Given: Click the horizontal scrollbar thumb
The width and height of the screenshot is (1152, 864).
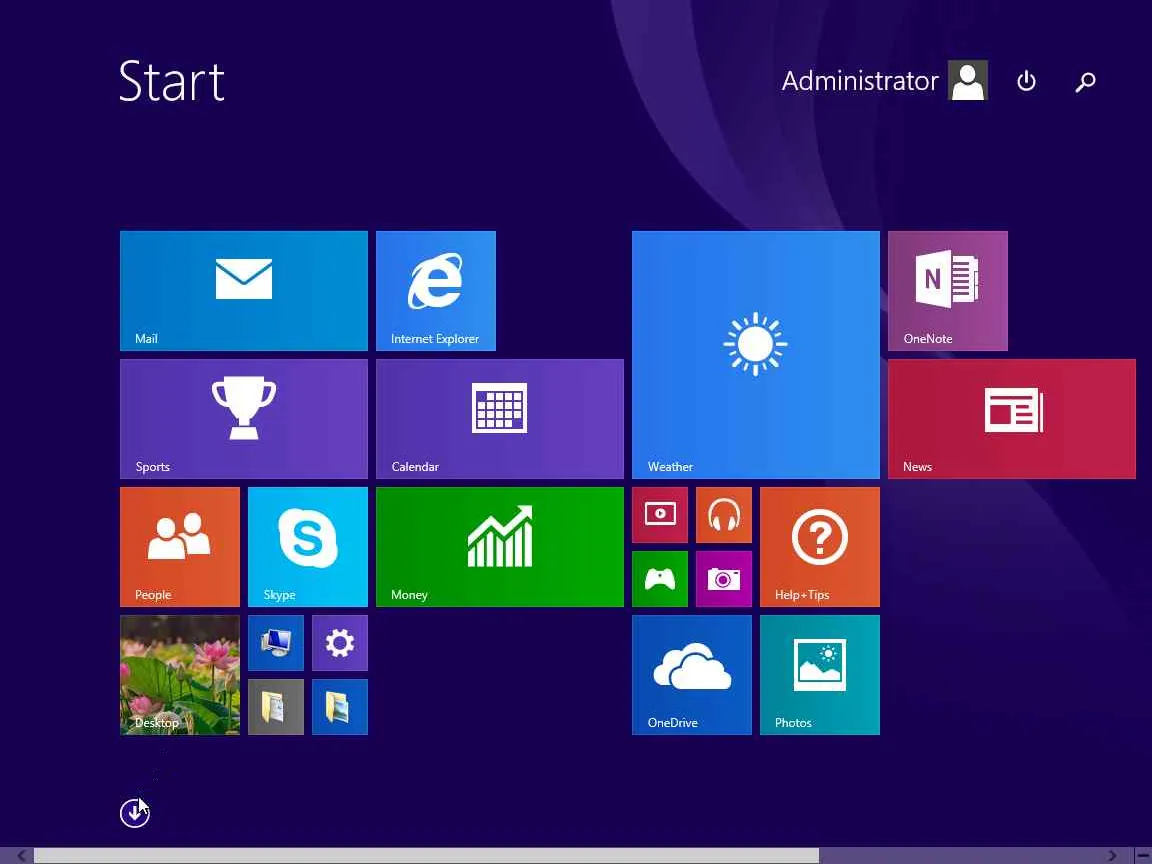Looking at the screenshot, I should click(426, 856).
